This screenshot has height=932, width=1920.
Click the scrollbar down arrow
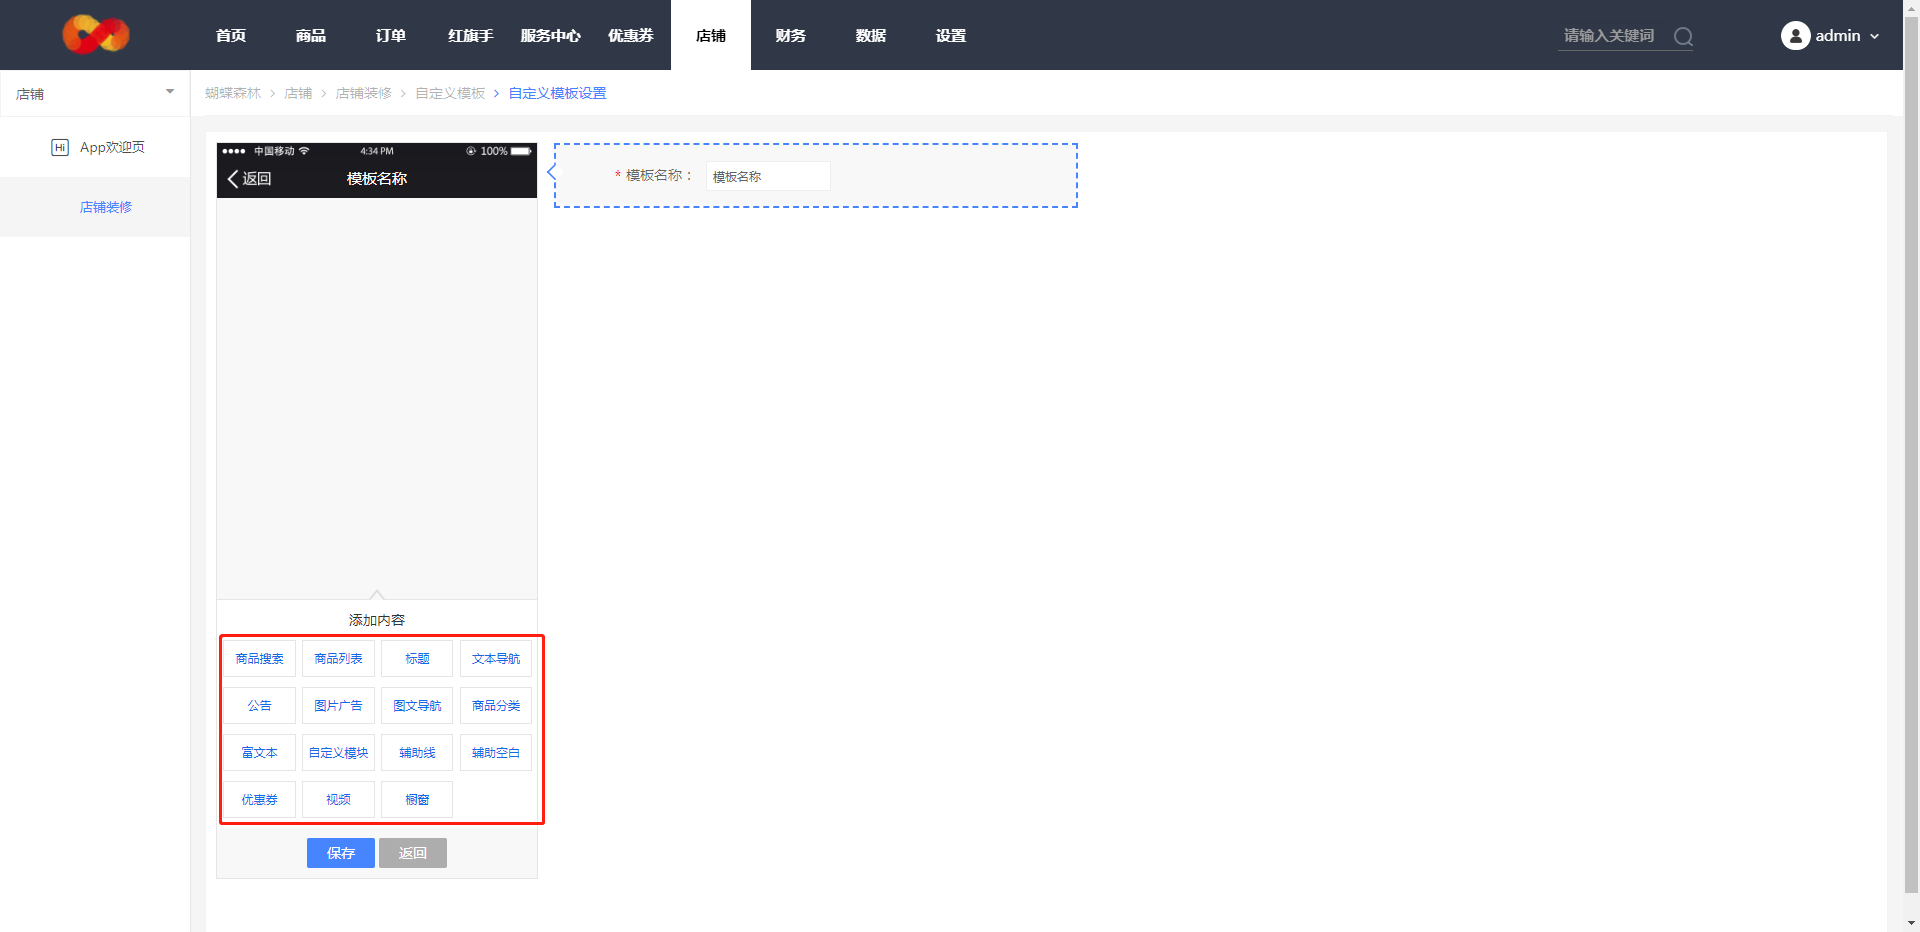click(1911, 923)
